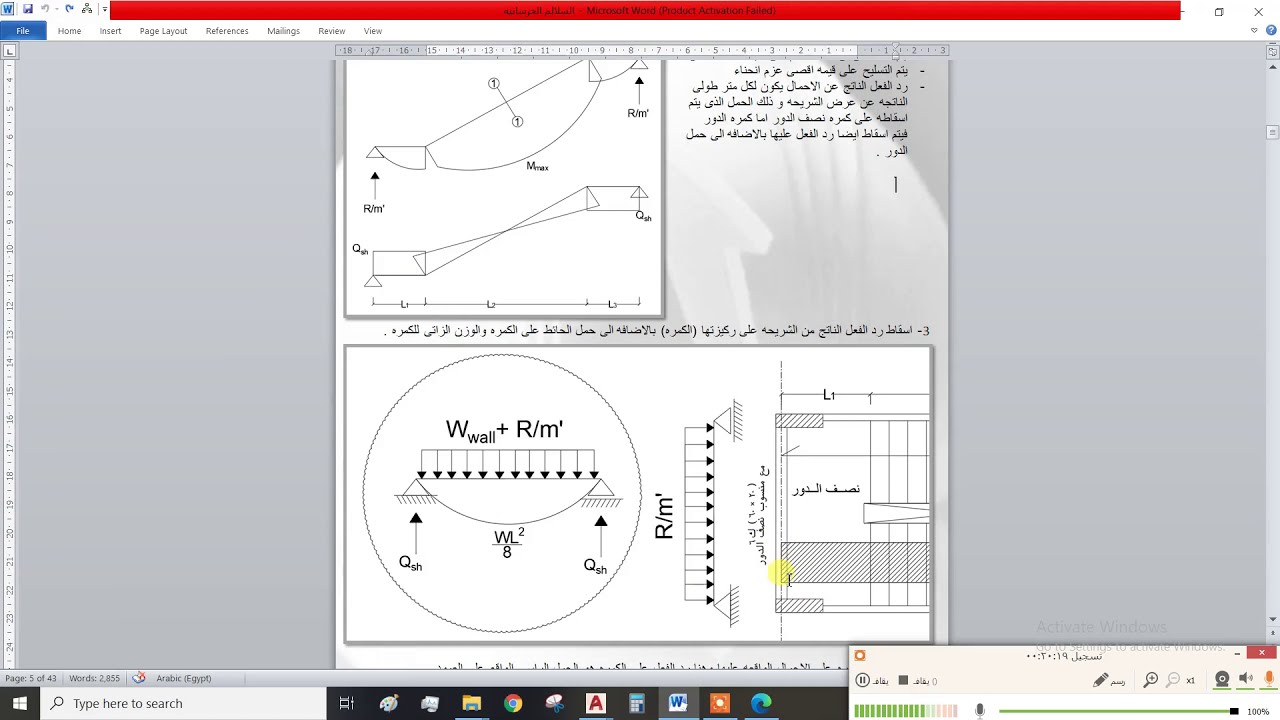
Task: Open the Review ribbon tab
Action: (331, 31)
